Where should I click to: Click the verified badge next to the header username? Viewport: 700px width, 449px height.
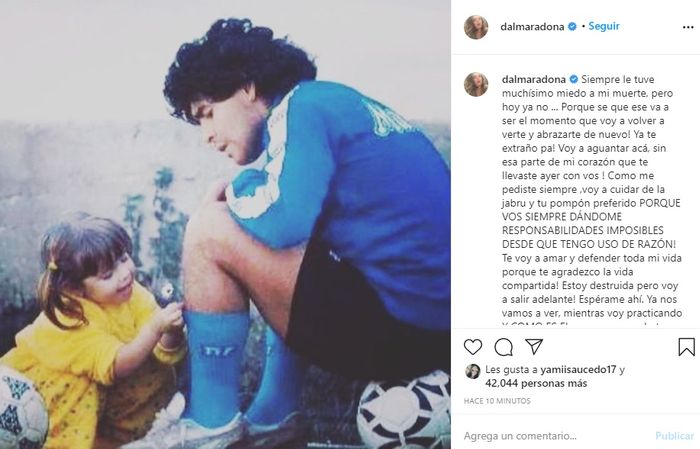[572, 26]
